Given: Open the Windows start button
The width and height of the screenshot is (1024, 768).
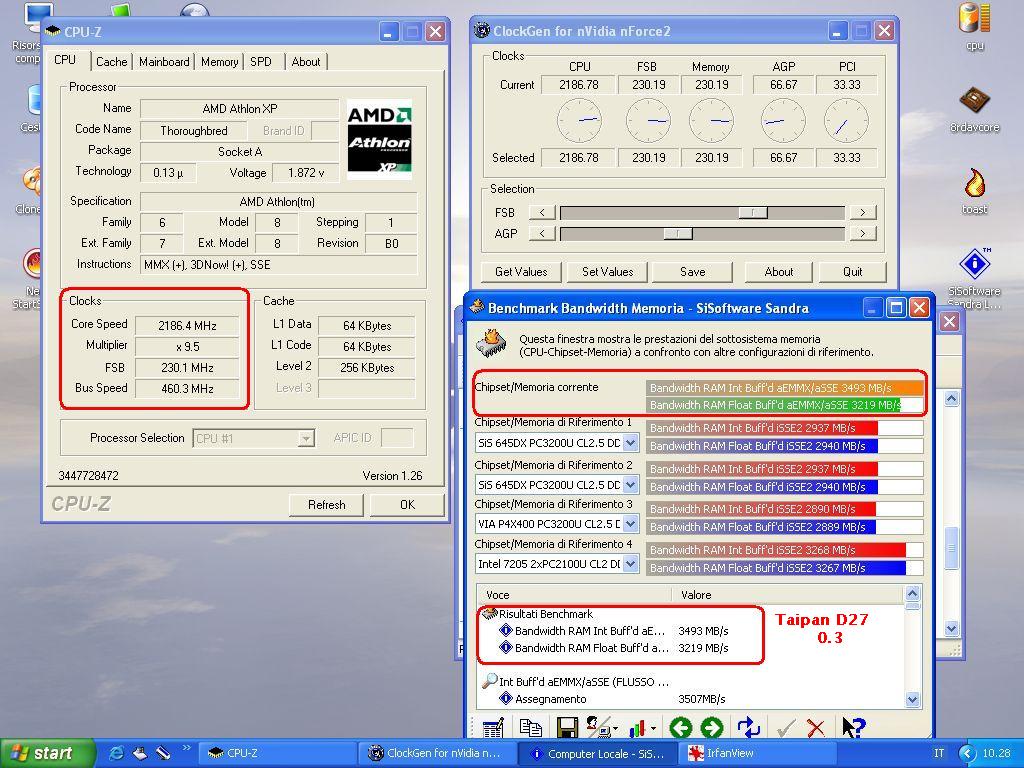Looking at the screenshot, I should coord(47,753).
